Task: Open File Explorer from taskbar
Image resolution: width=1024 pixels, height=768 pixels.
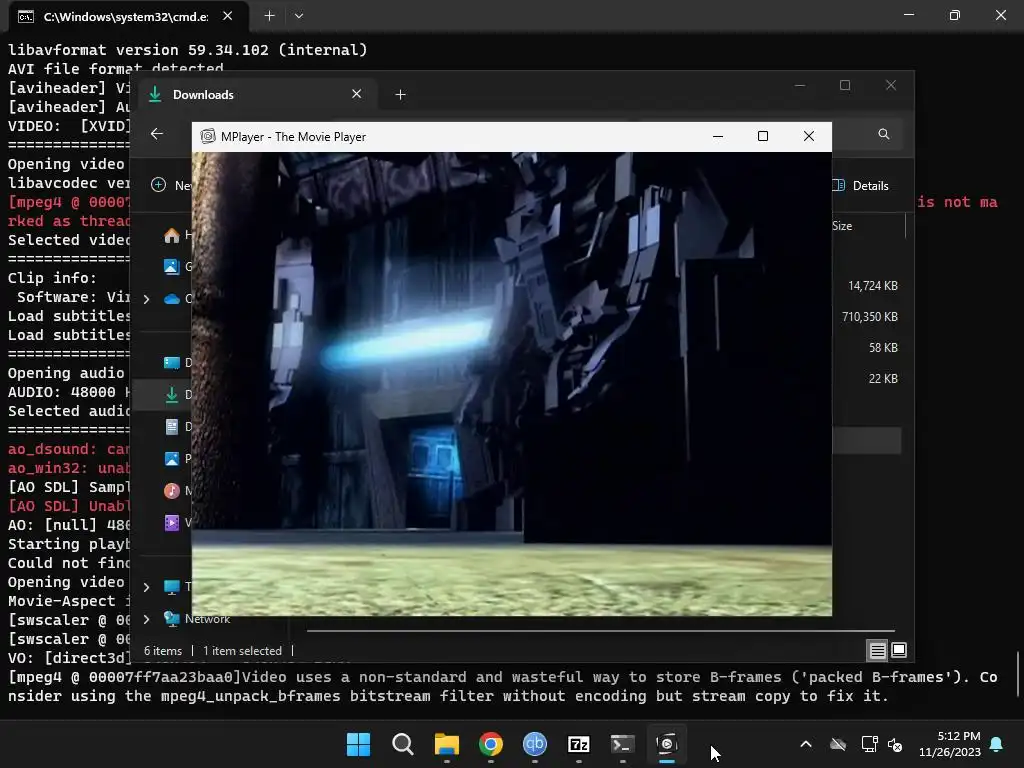Action: (x=447, y=744)
